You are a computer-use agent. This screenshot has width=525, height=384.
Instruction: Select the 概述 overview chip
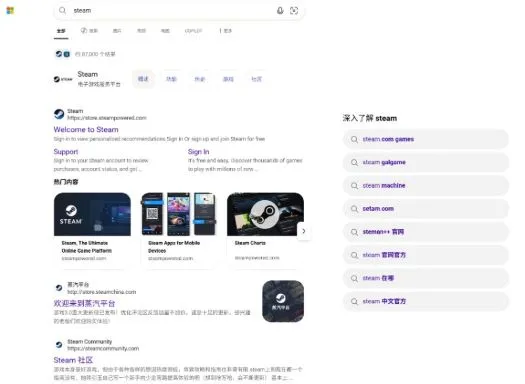coord(143,79)
